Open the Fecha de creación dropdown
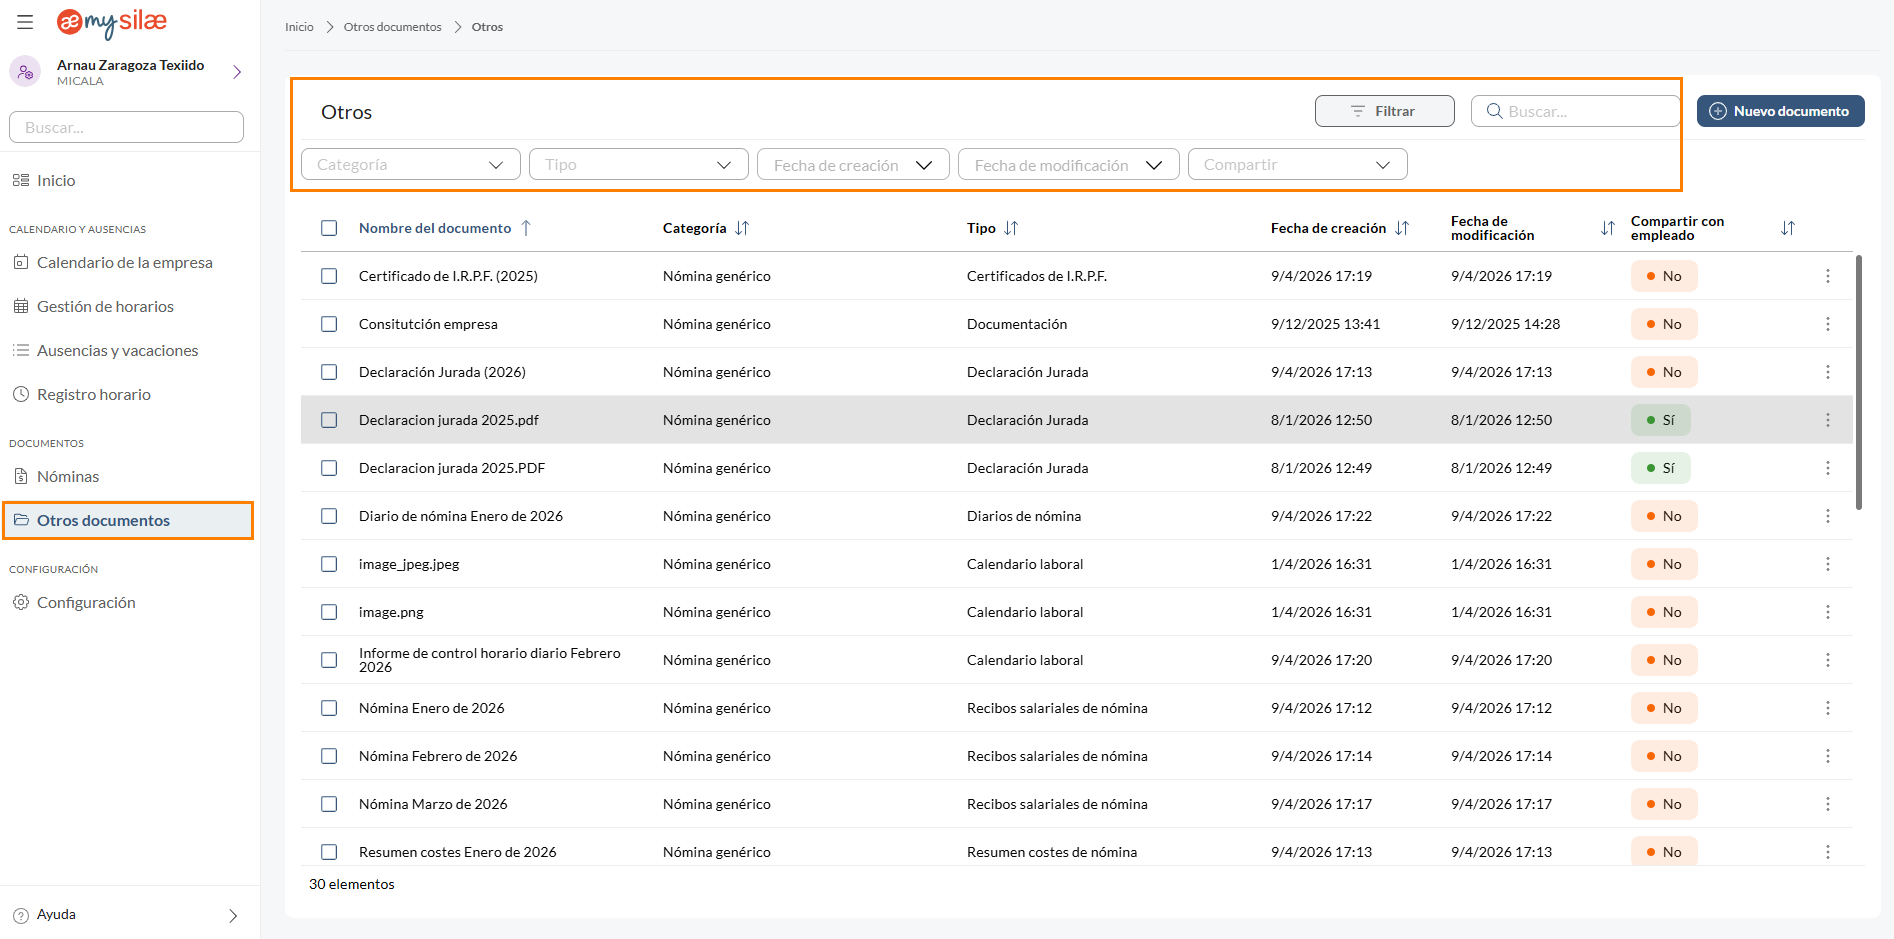 (853, 165)
